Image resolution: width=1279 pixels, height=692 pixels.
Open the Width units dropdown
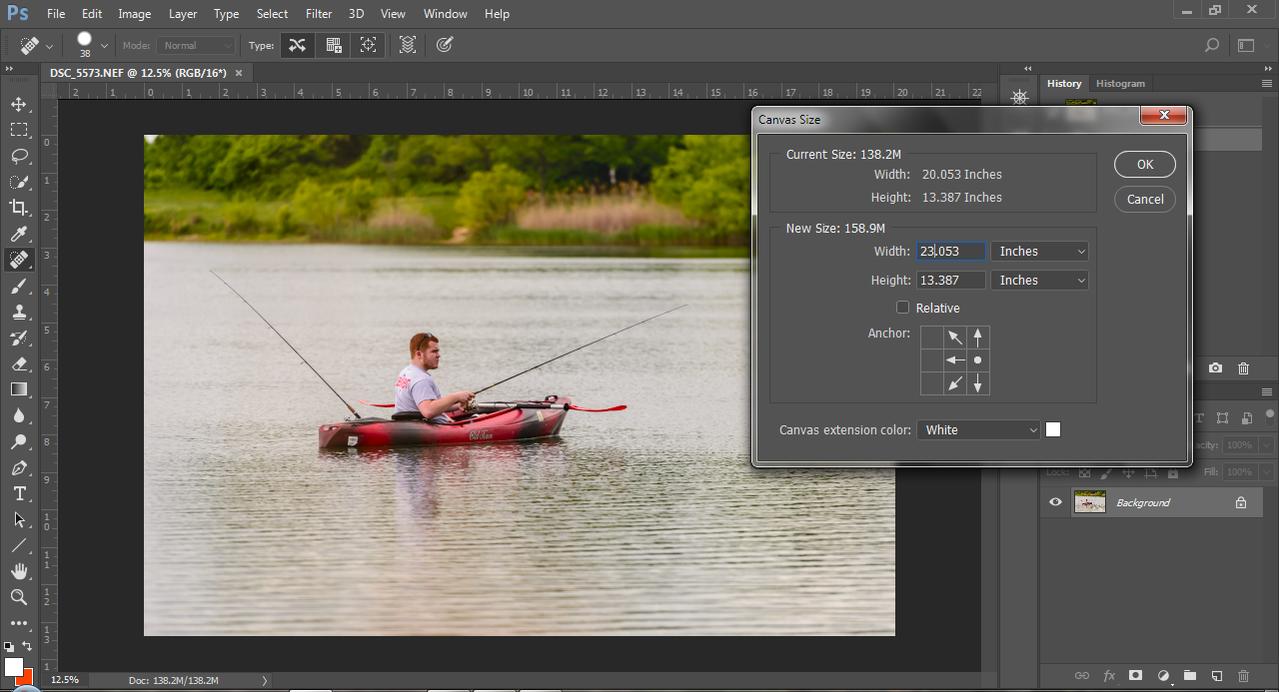tap(1039, 252)
